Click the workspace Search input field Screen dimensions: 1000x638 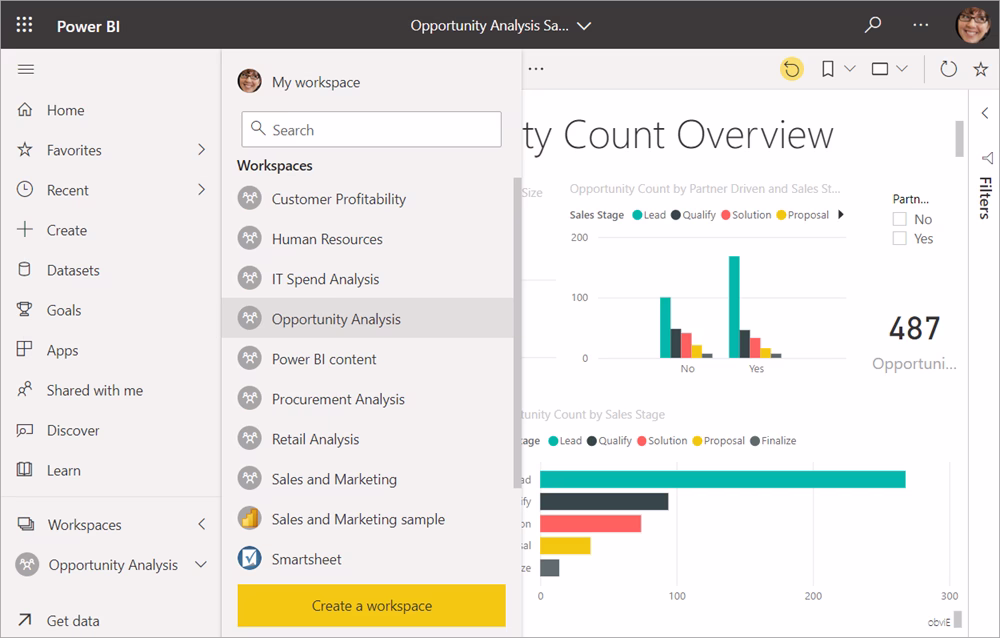coord(371,129)
